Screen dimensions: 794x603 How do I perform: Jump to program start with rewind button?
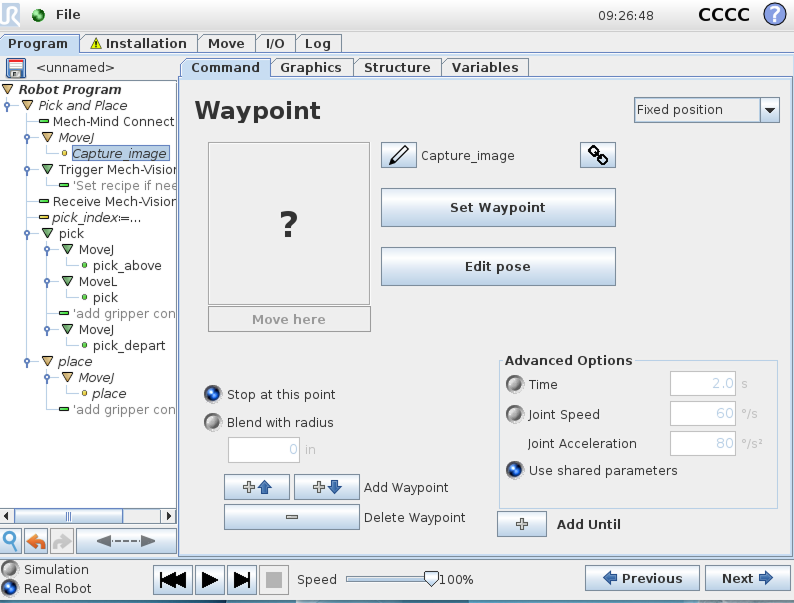[174, 579]
